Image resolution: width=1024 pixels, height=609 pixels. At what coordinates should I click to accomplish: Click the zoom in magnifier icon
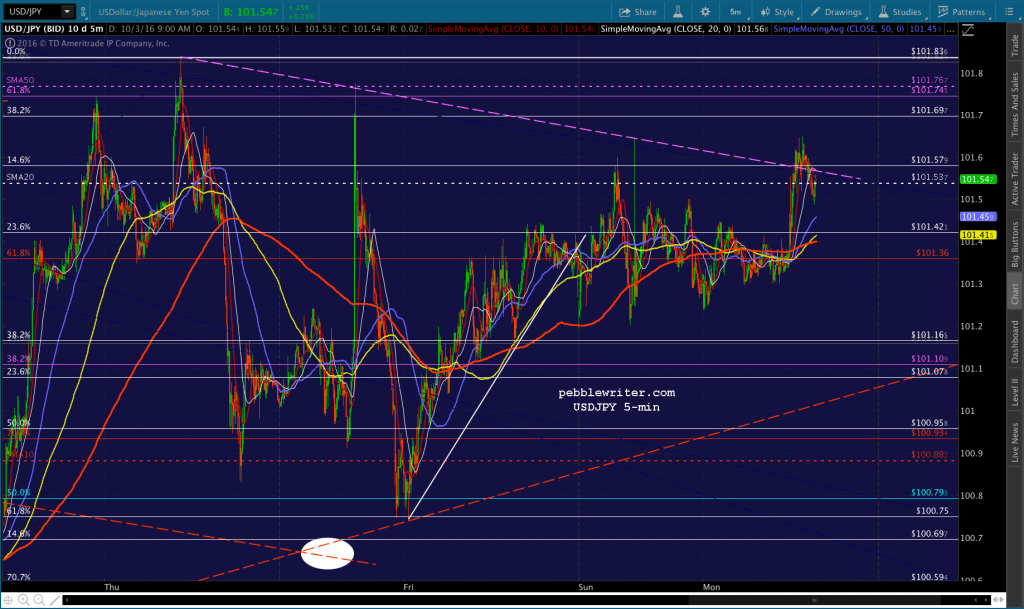[24, 599]
